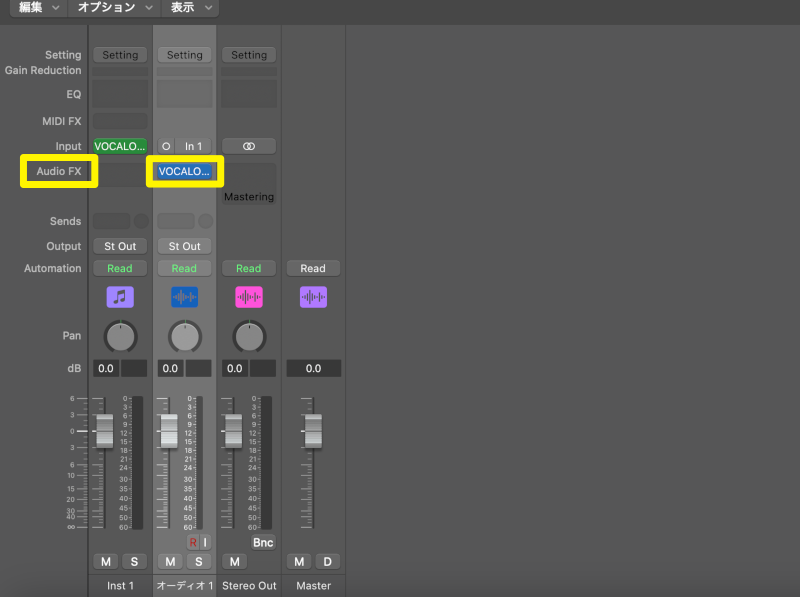Mute the Inst 1 channel strip
The height and width of the screenshot is (597, 800).
click(106, 562)
